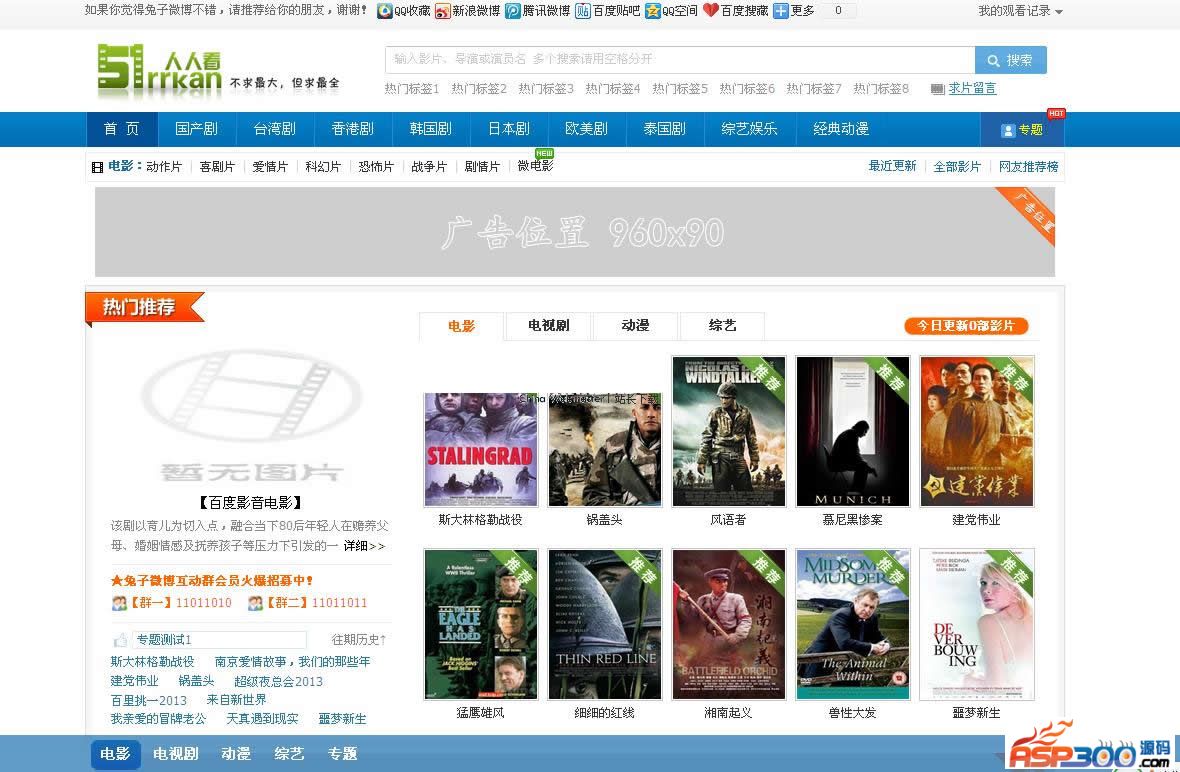Switch to 动漫 recommendation tab

(x=635, y=325)
